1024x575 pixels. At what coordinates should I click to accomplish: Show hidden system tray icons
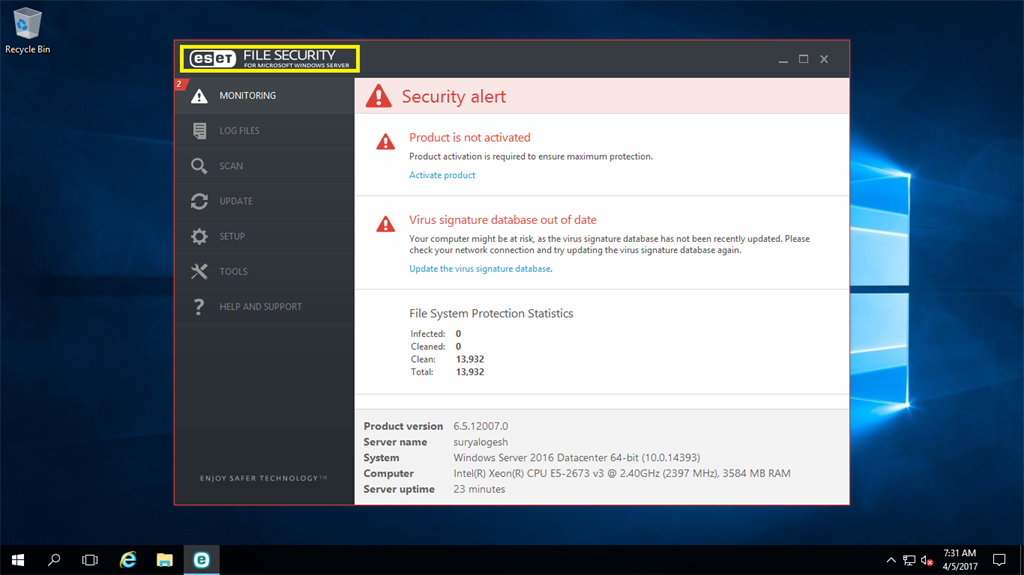(x=890, y=560)
